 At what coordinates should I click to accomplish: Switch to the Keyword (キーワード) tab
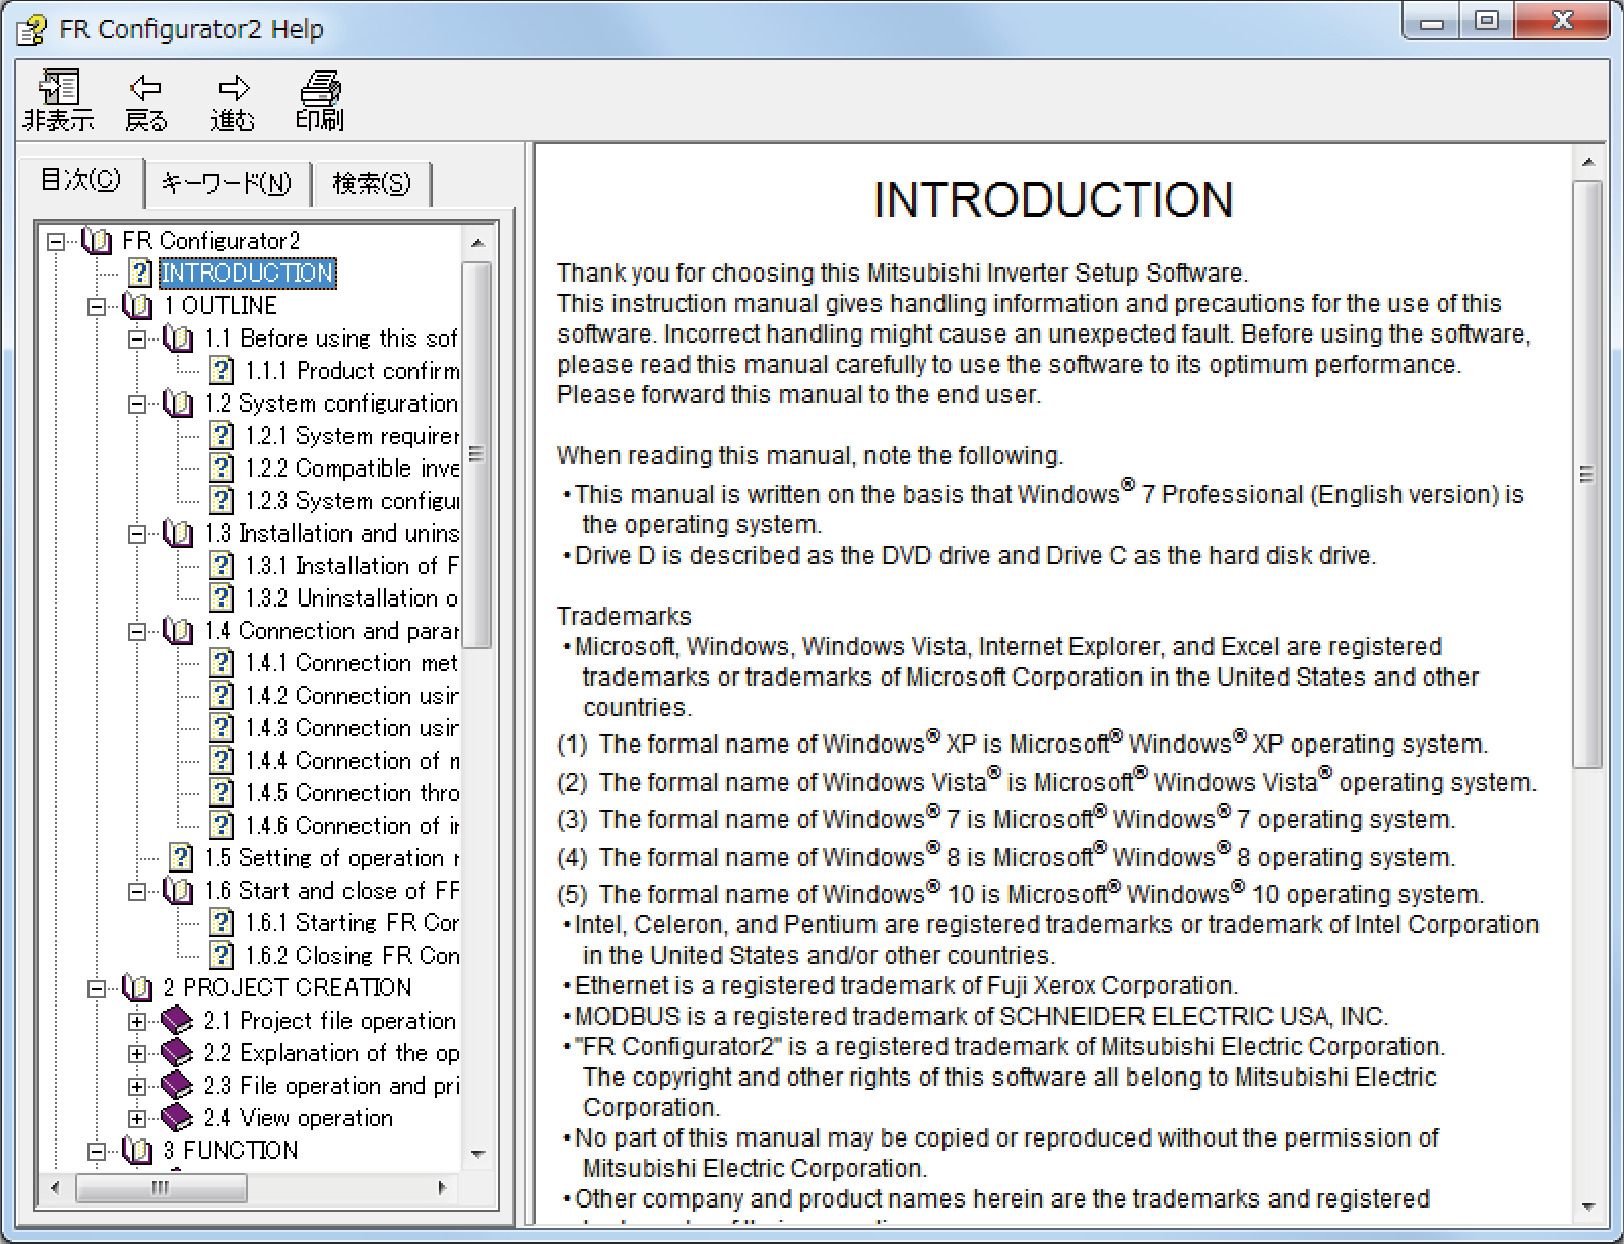[x=227, y=183]
